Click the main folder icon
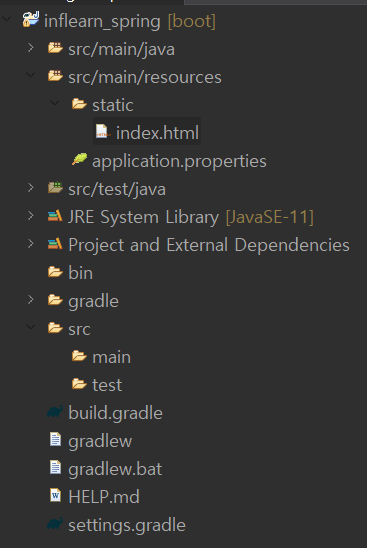The height and width of the screenshot is (548, 367). coord(79,356)
